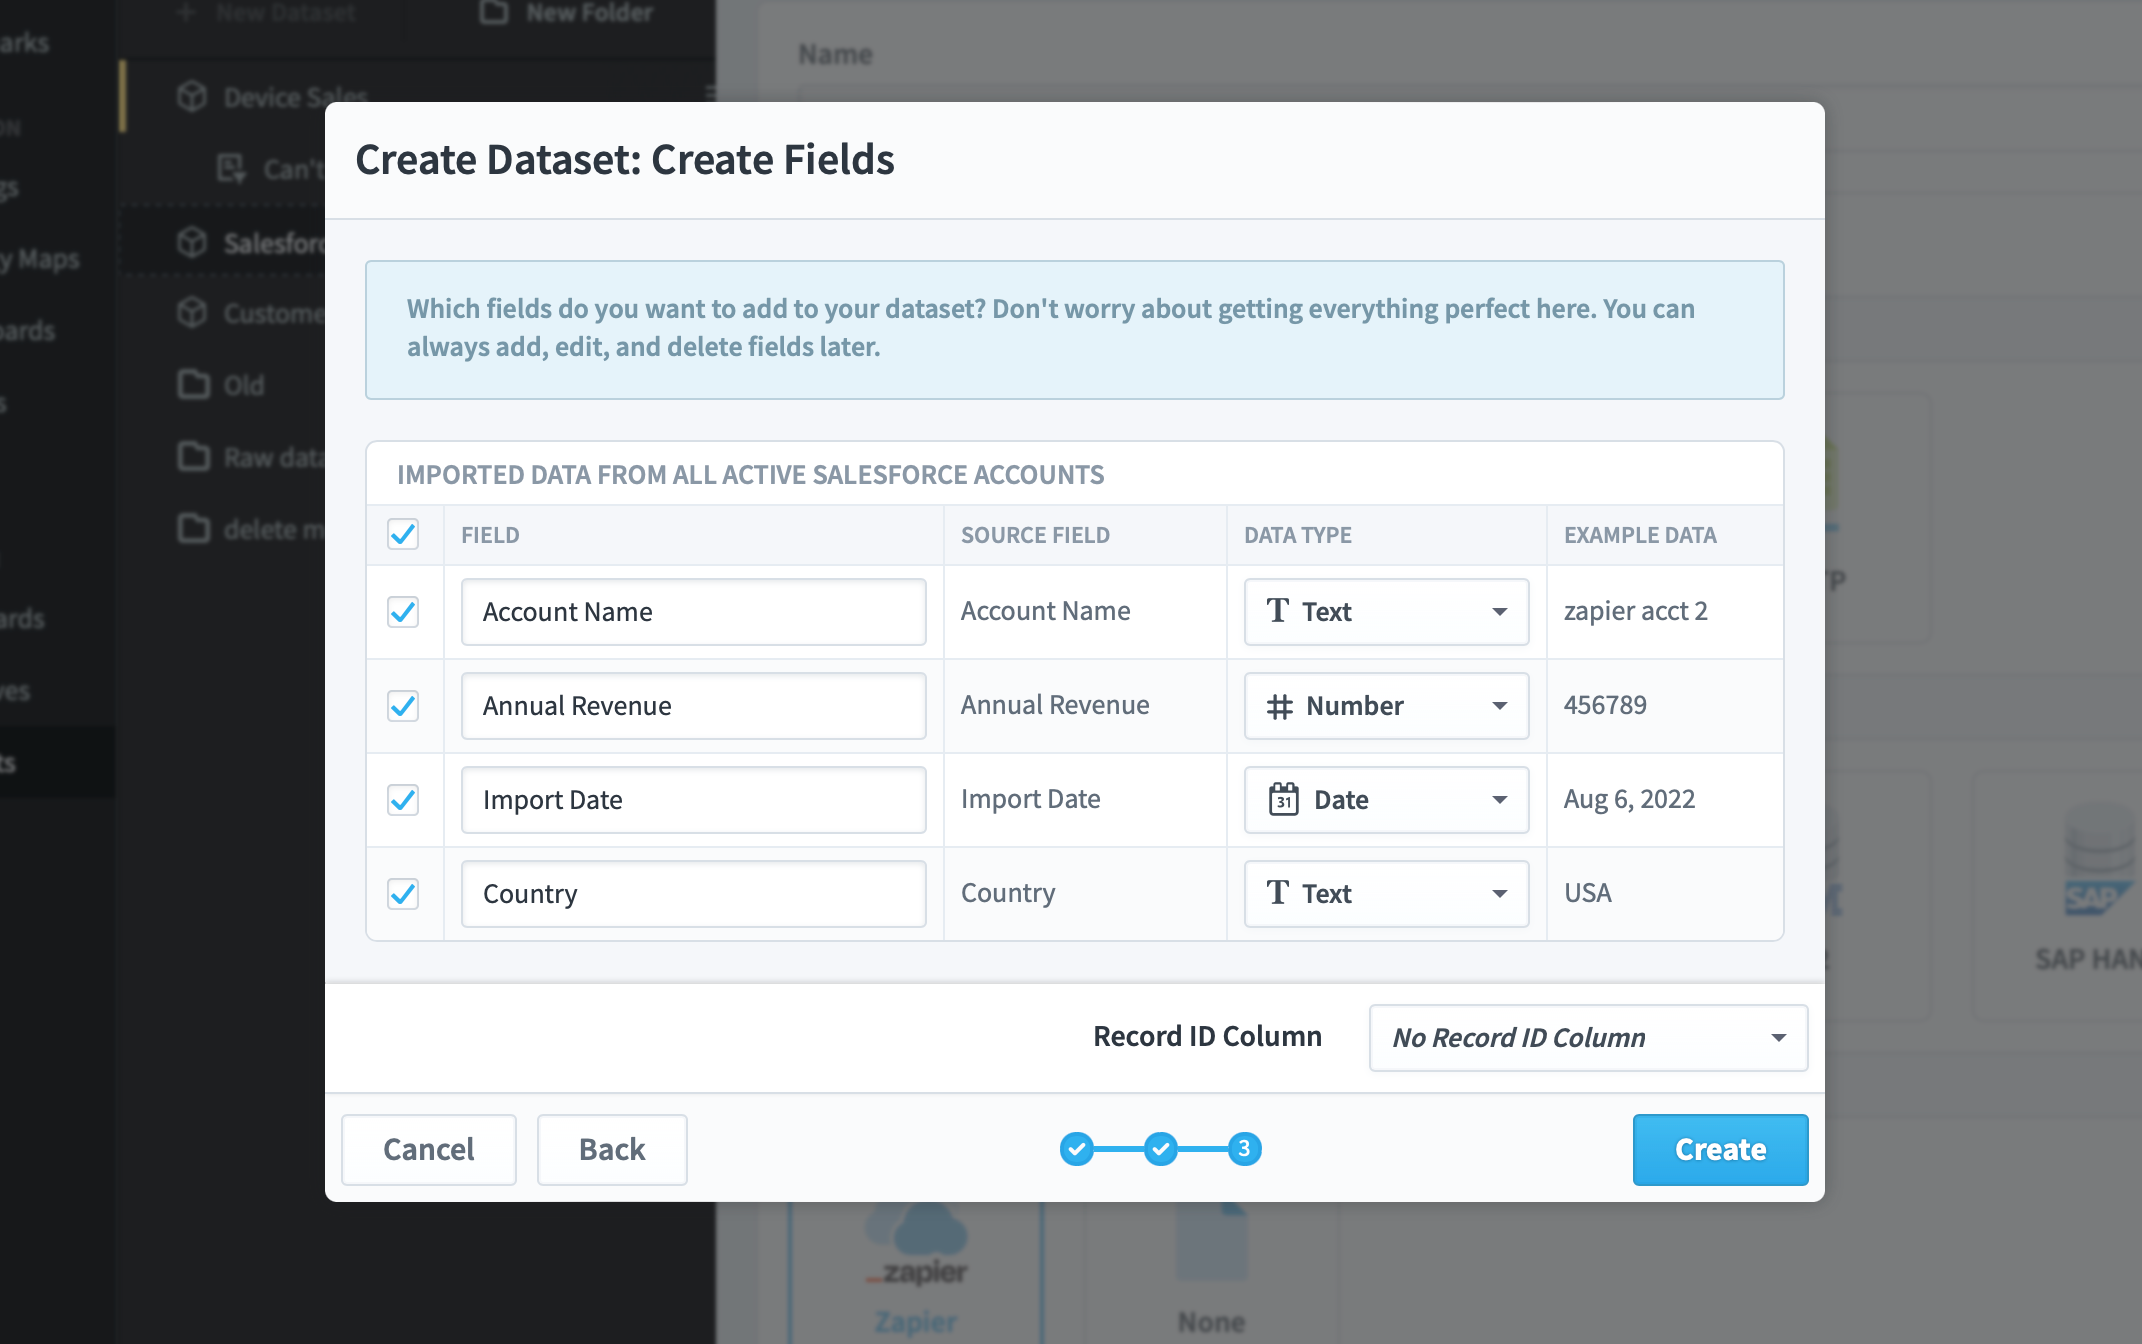Viewport: 2142px width, 1344px height.
Task: Click the Annual Revenue field name input
Action: click(x=693, y=706)
